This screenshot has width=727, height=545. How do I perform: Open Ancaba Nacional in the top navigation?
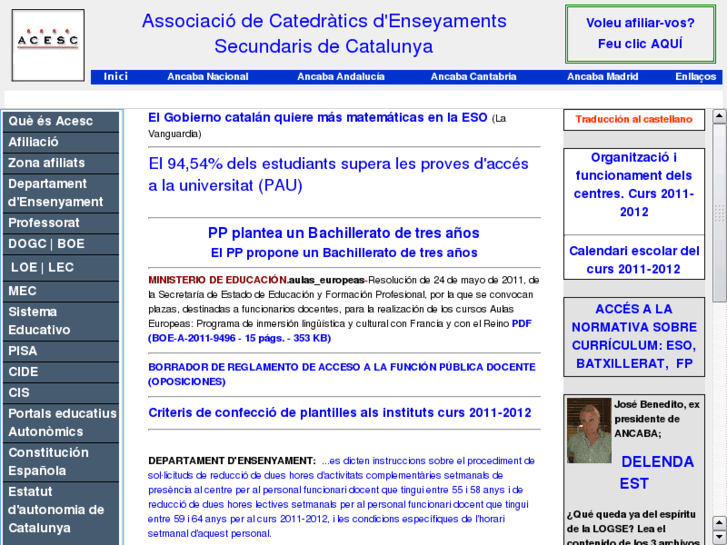point(208,77)
